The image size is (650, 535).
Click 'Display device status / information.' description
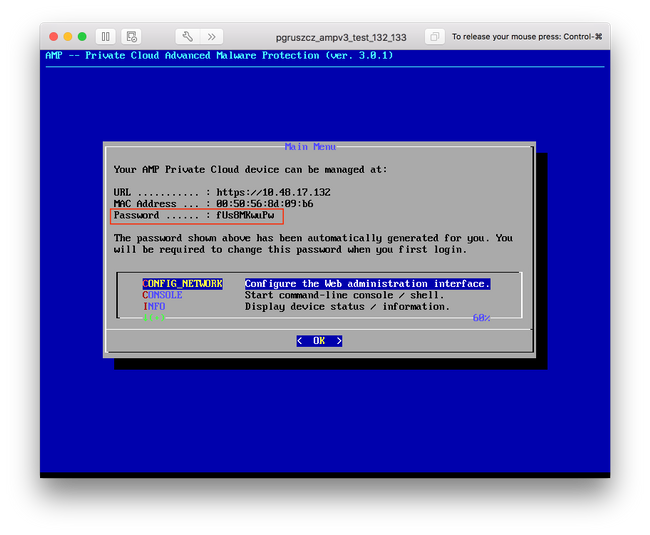[347, 307]
